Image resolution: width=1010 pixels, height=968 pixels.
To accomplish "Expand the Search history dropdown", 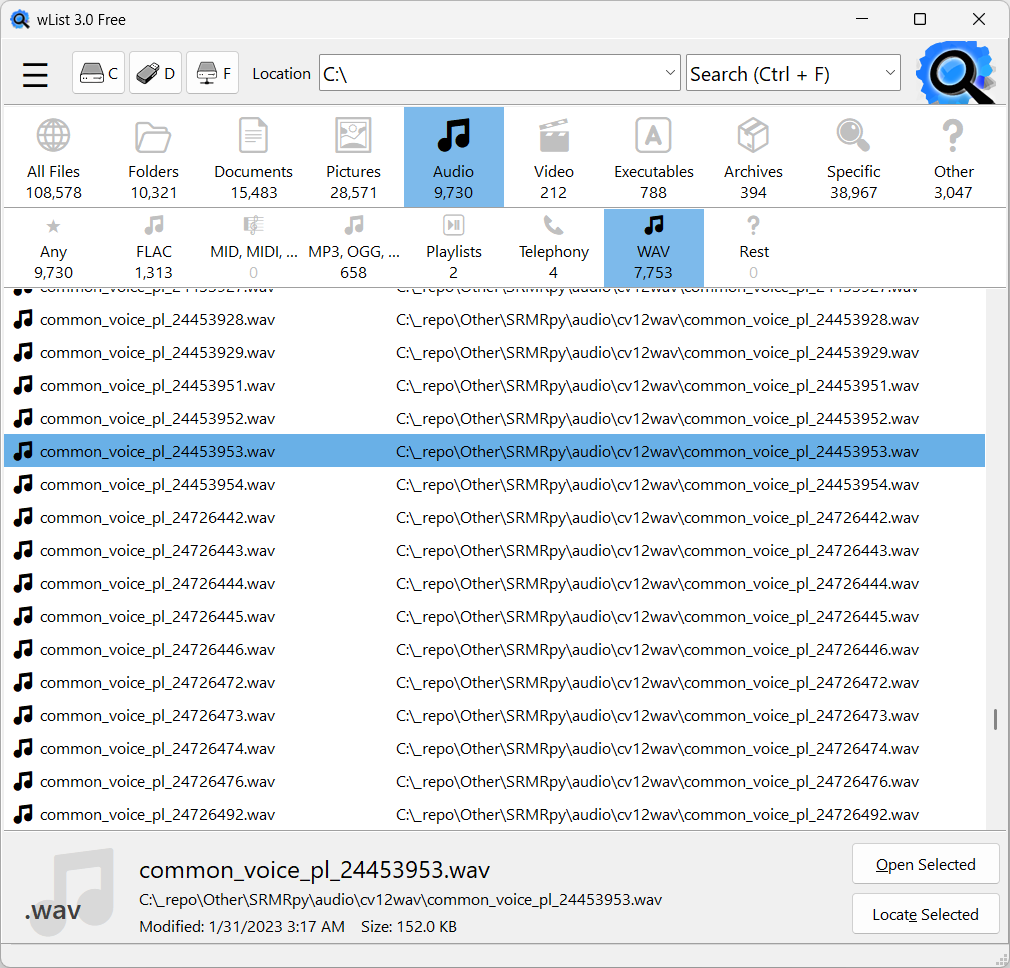I will 889,73.
